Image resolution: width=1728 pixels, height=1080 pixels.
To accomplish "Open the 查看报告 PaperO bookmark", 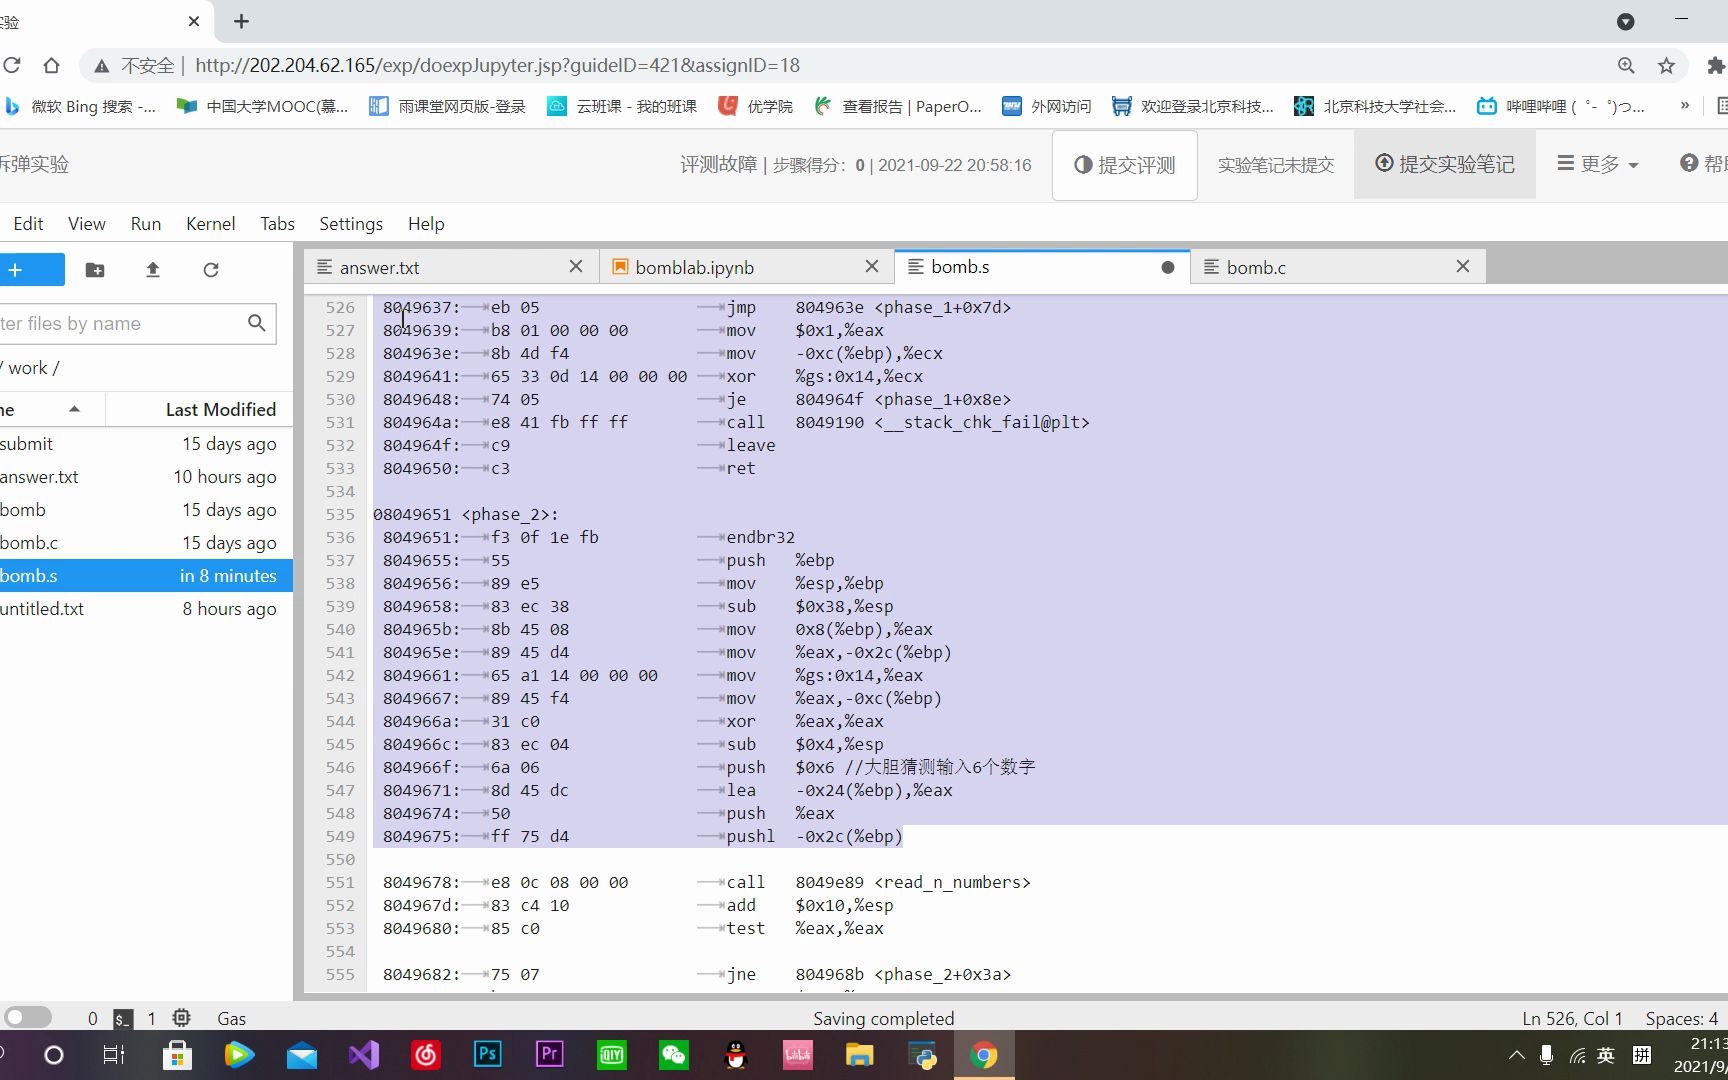I will pyautogui.click(x=897, y=106).
